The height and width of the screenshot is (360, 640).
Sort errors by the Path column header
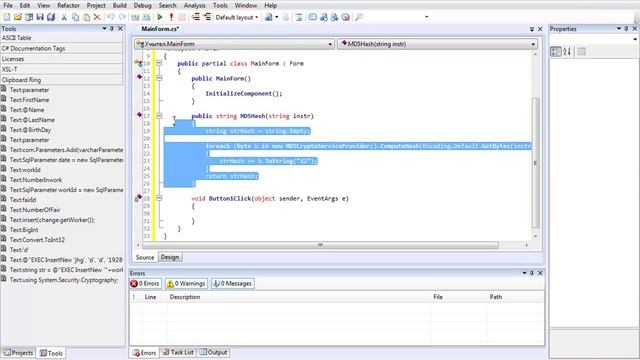pyautogui.click(x=515, y=297)
